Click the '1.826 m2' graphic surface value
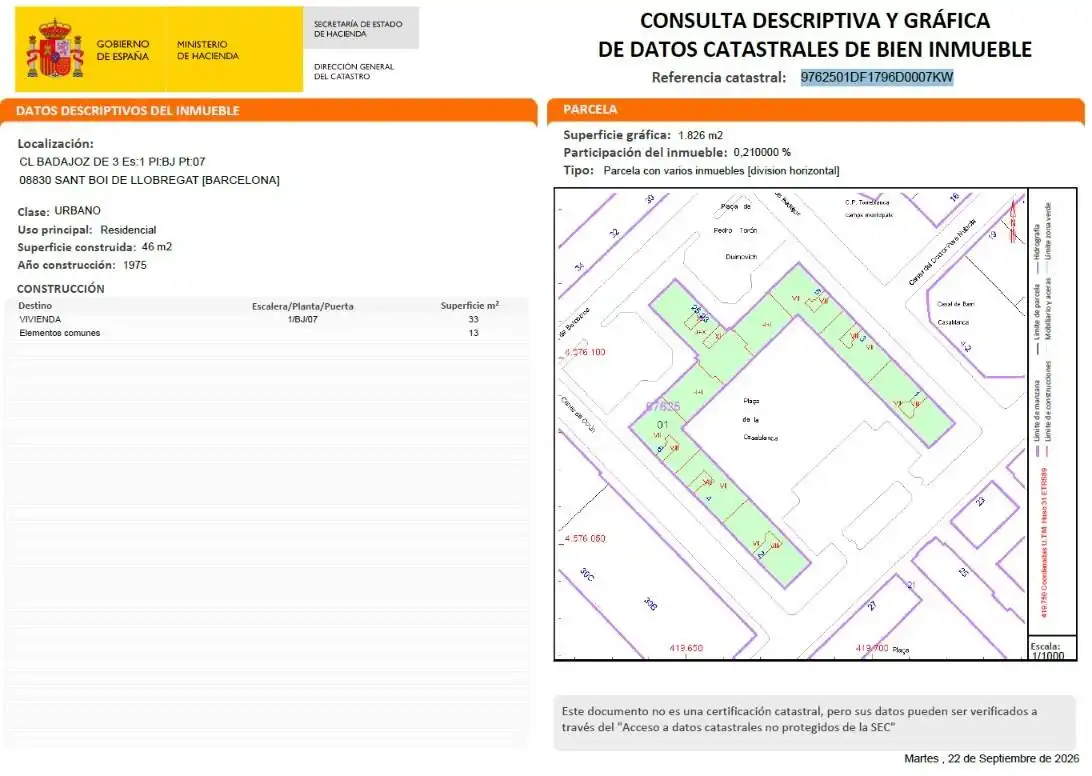Image resolution: width=1092 pixels, height=776 pixels. tap(701, 135)
